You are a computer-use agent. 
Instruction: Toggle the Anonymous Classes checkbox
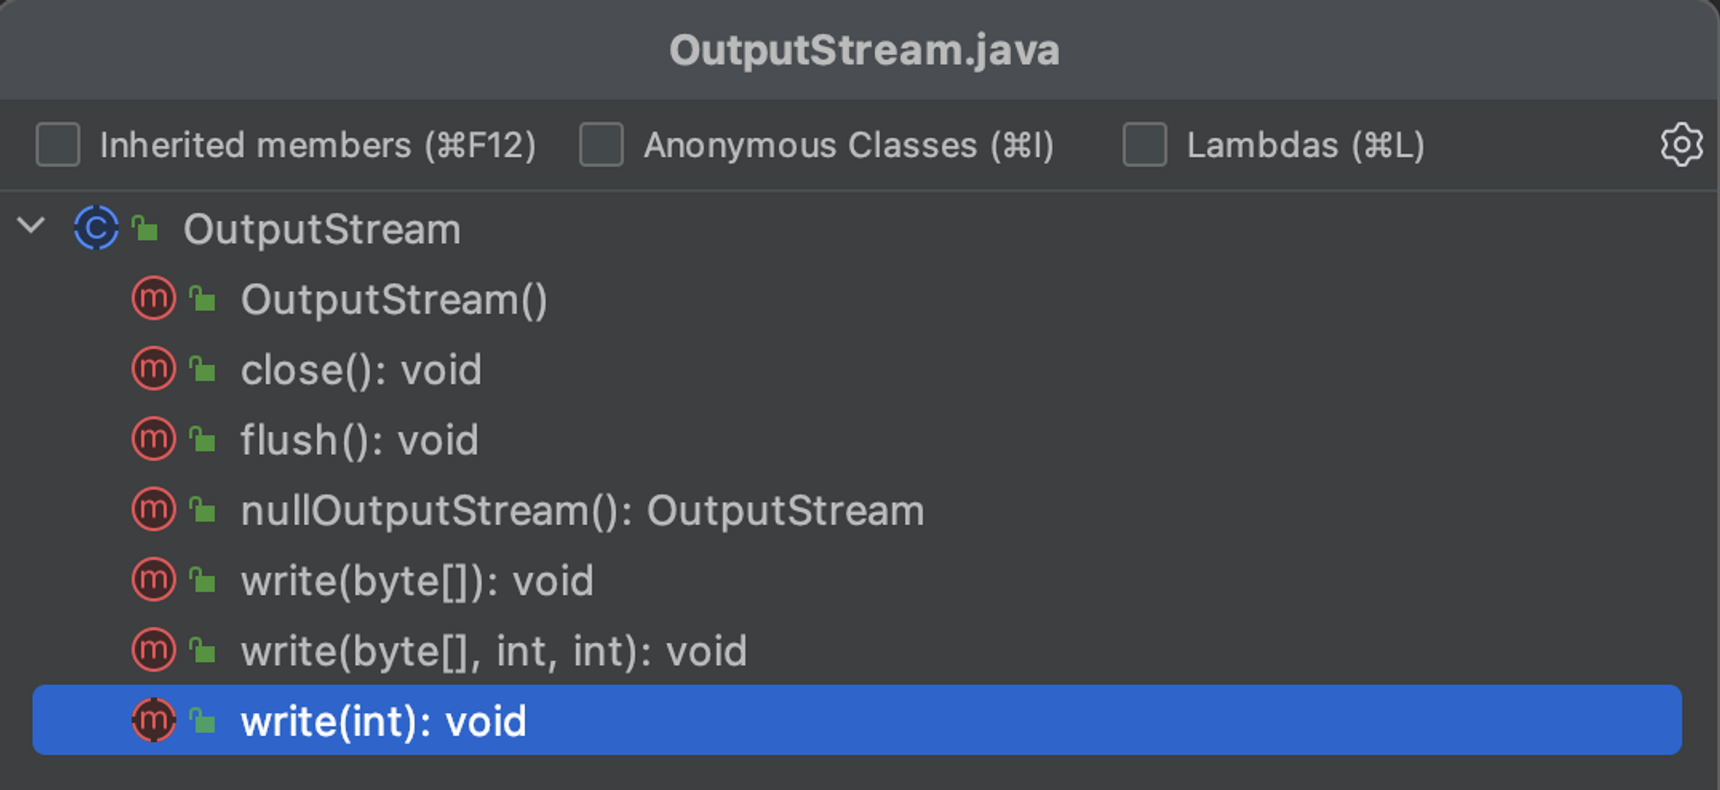pos(601,145)
